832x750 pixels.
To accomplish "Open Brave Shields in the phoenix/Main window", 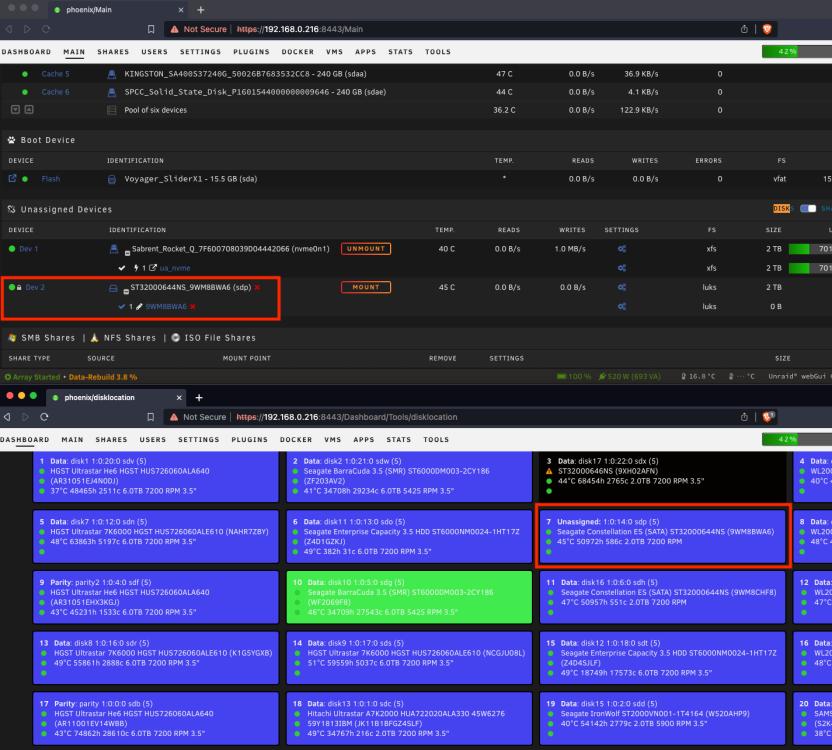I will coord(767,29).
